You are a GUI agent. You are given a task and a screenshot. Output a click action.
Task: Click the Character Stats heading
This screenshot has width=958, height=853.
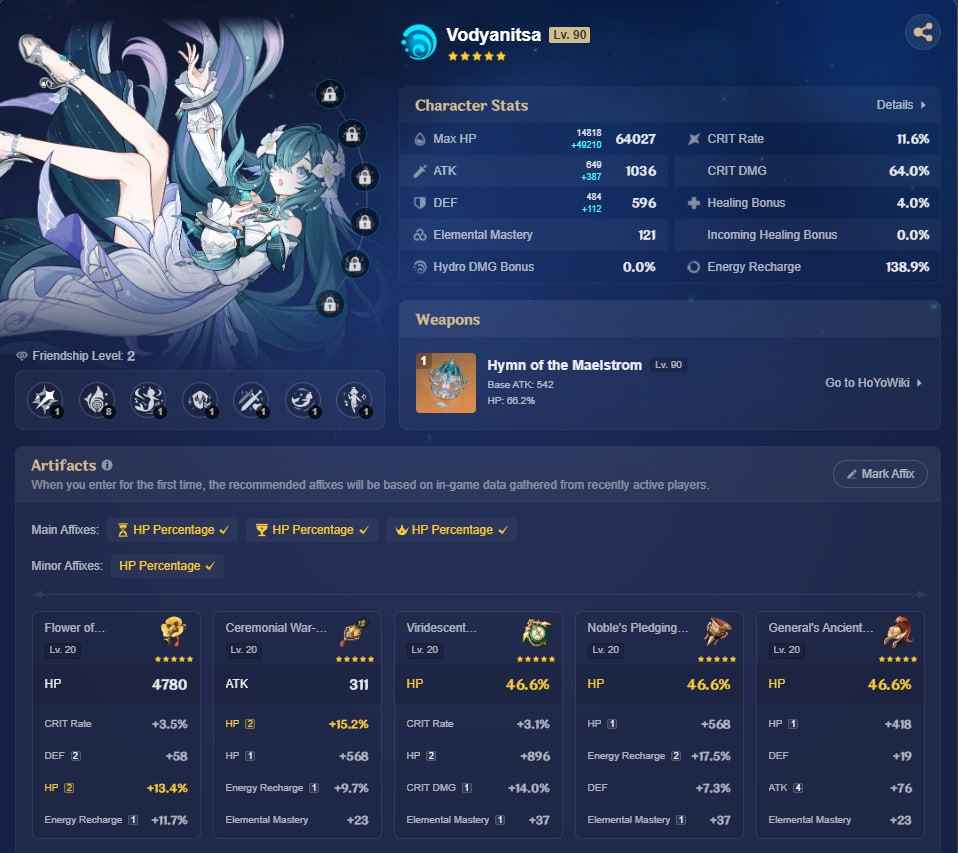pyautogui.click(x=472, y=105)
